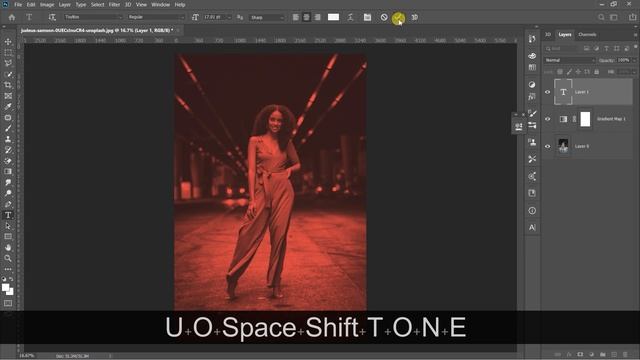The image size is (640, 360).
Task: Open the anti-aliasing Sharp dropdown
Action: [x=267, y=17]
